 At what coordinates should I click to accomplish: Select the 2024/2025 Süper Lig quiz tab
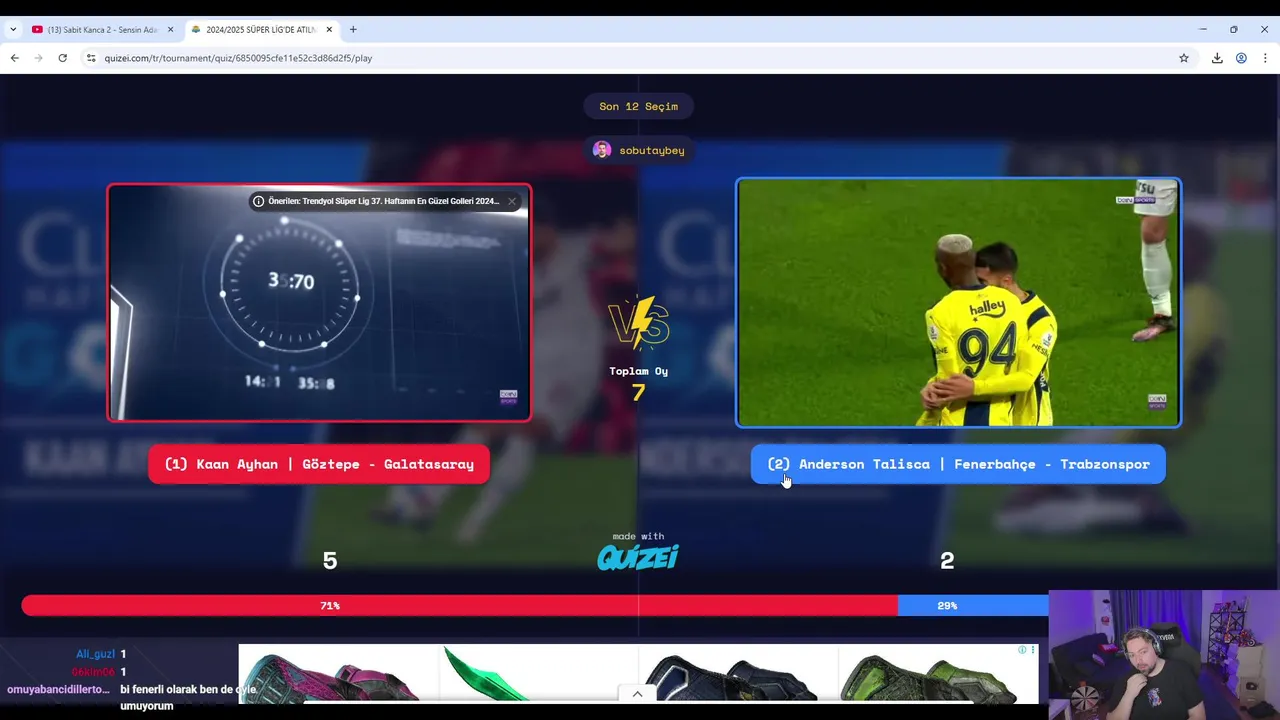(261, 30)
